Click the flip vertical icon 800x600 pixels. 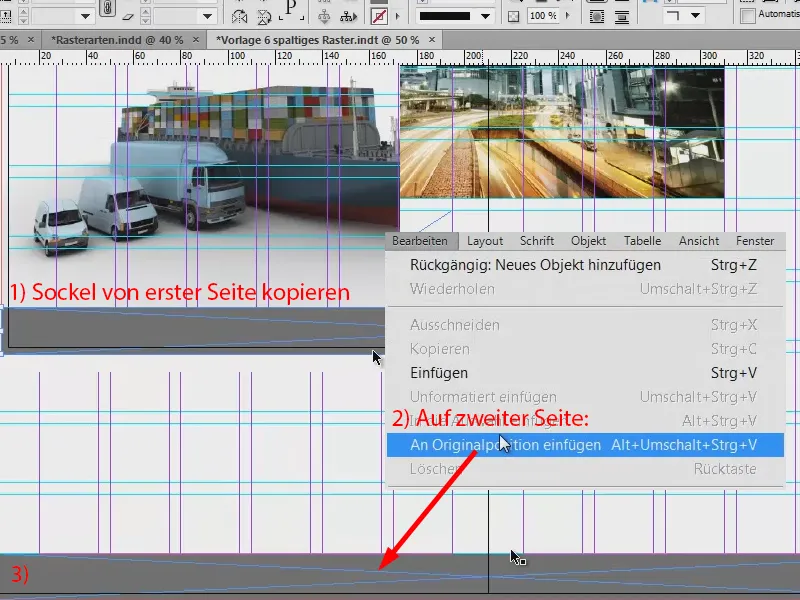tap(264, 16)
